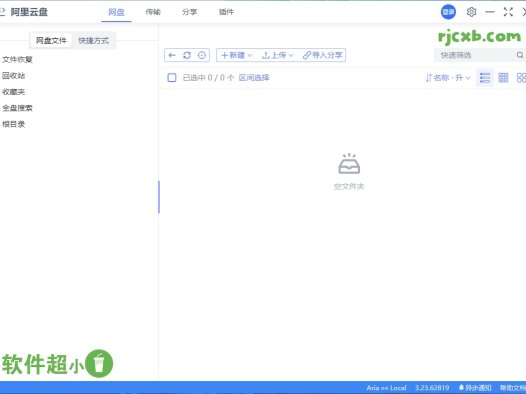Open 根目录 in sidebar
The width and height of the screenshot is (526, 394).
click(x=14, y=124)
